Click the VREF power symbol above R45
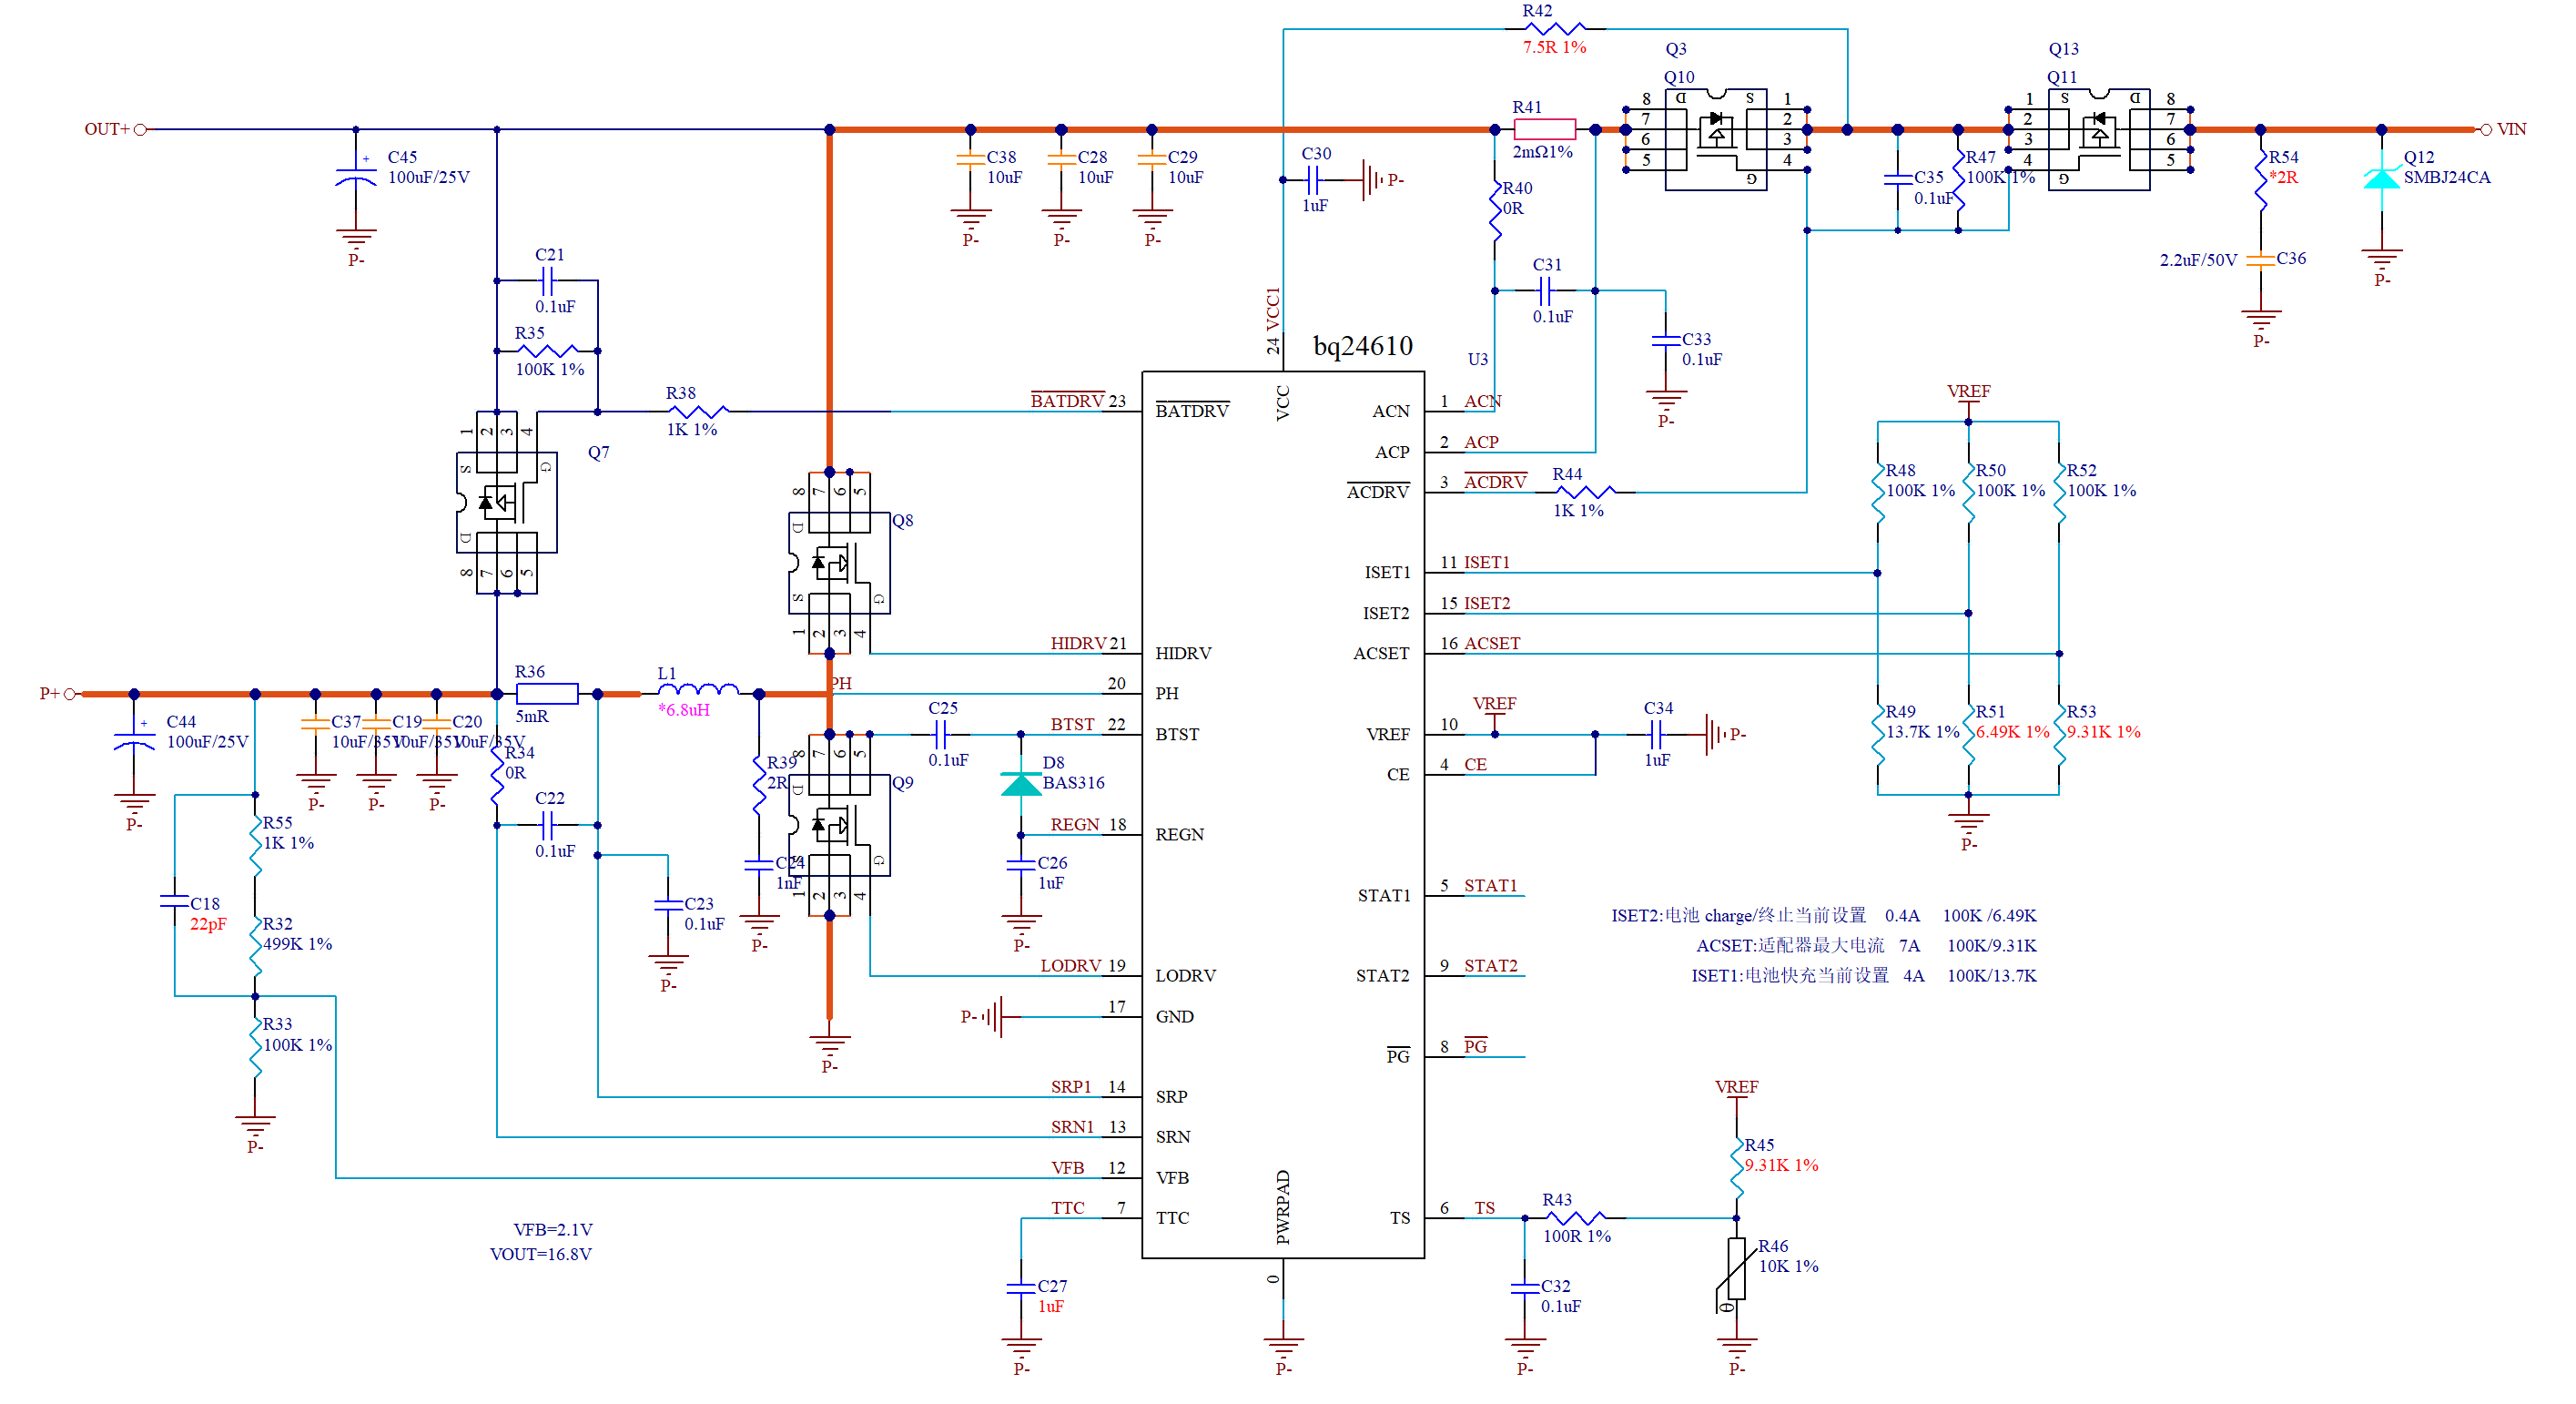 click(1736, 1096)
